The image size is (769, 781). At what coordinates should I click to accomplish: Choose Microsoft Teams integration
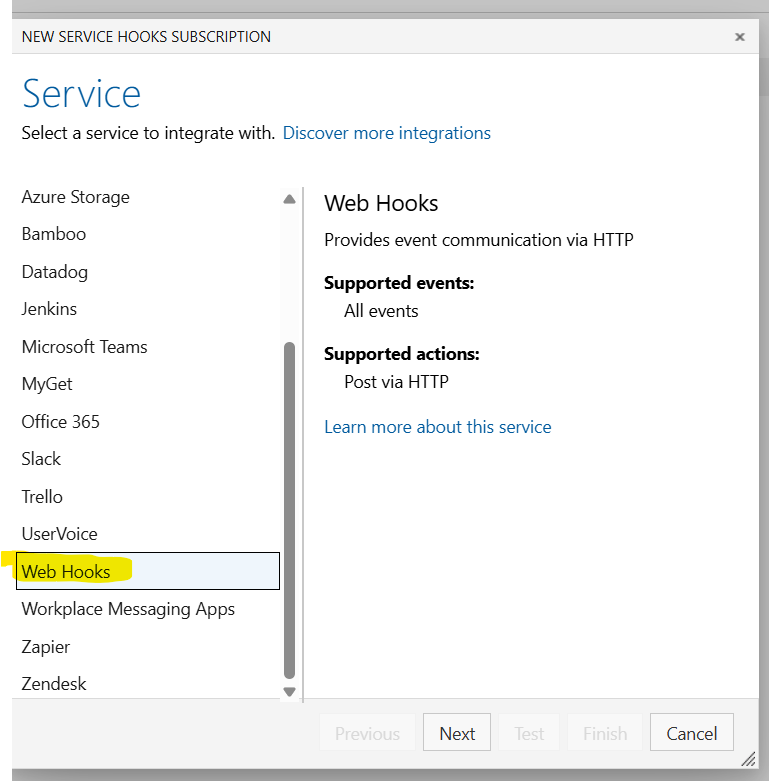pos(148,347)
